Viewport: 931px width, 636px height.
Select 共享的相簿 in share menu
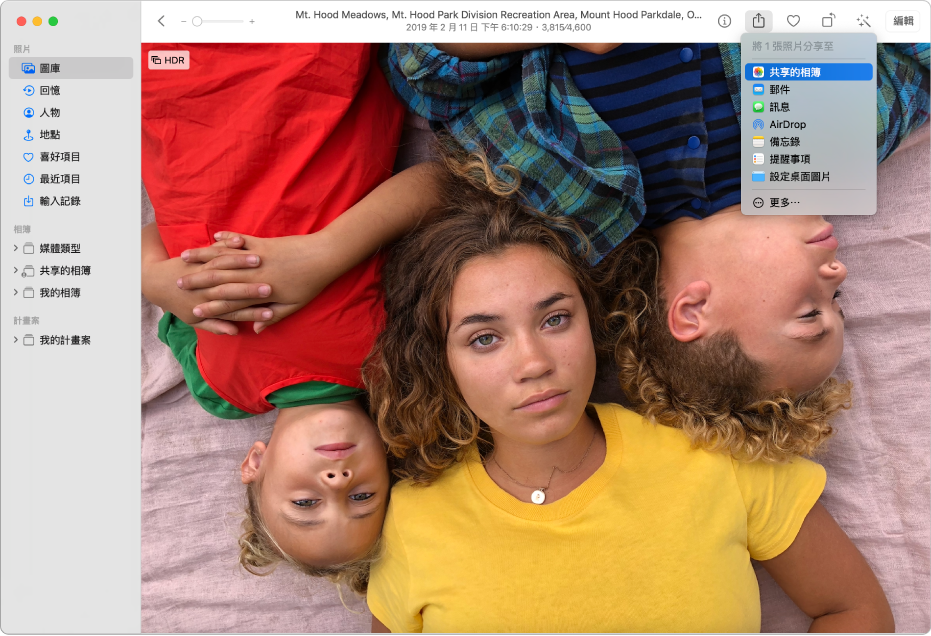coord(809,72)
